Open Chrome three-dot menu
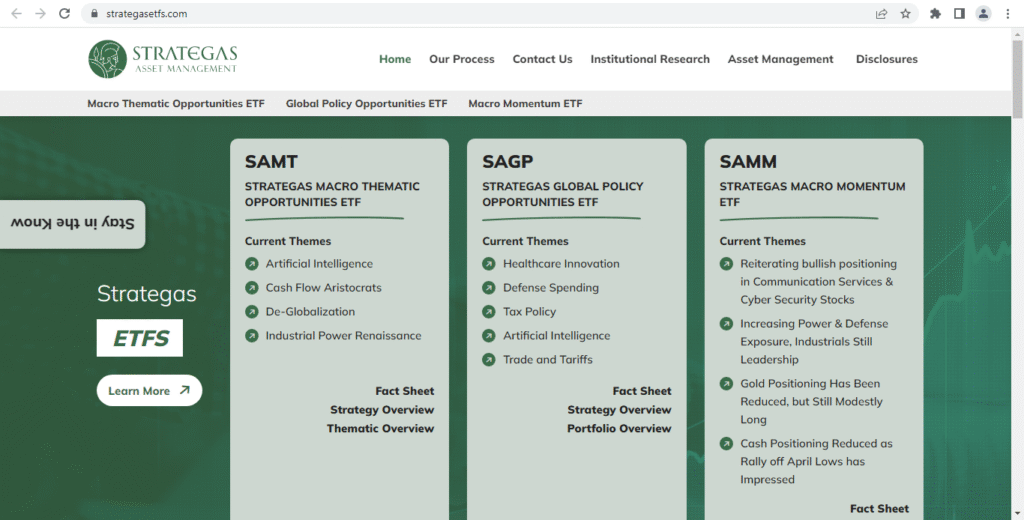 1007,14
